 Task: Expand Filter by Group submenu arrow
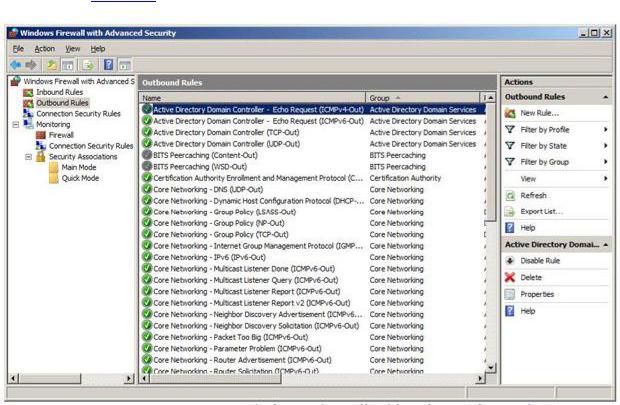pos(605,162)
